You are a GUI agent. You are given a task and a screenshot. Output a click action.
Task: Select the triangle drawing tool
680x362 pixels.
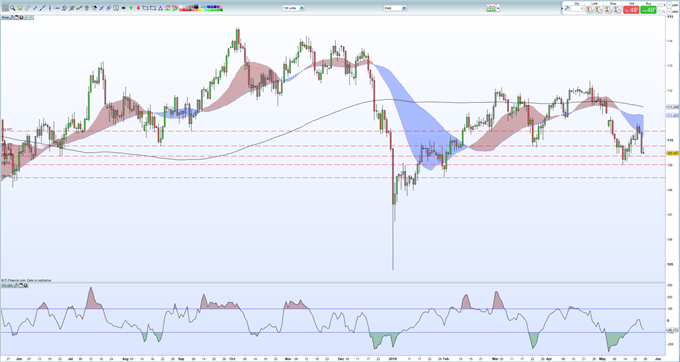click(x=160, y=8)
